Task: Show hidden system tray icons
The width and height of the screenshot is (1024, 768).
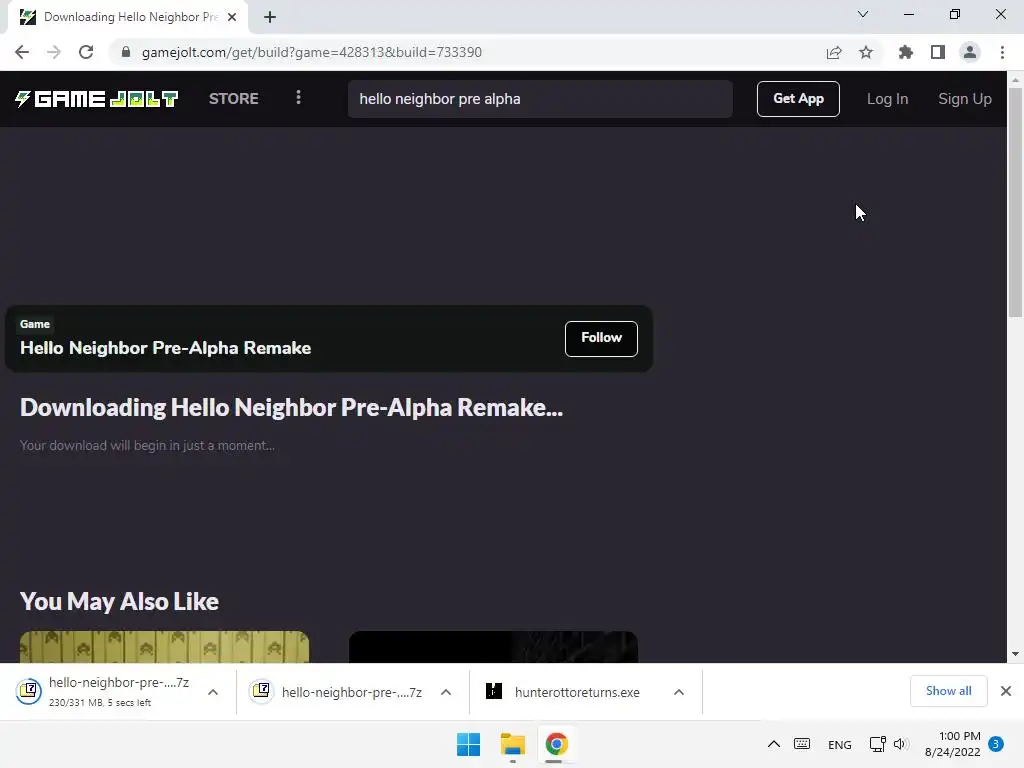Action: point(774,744)
